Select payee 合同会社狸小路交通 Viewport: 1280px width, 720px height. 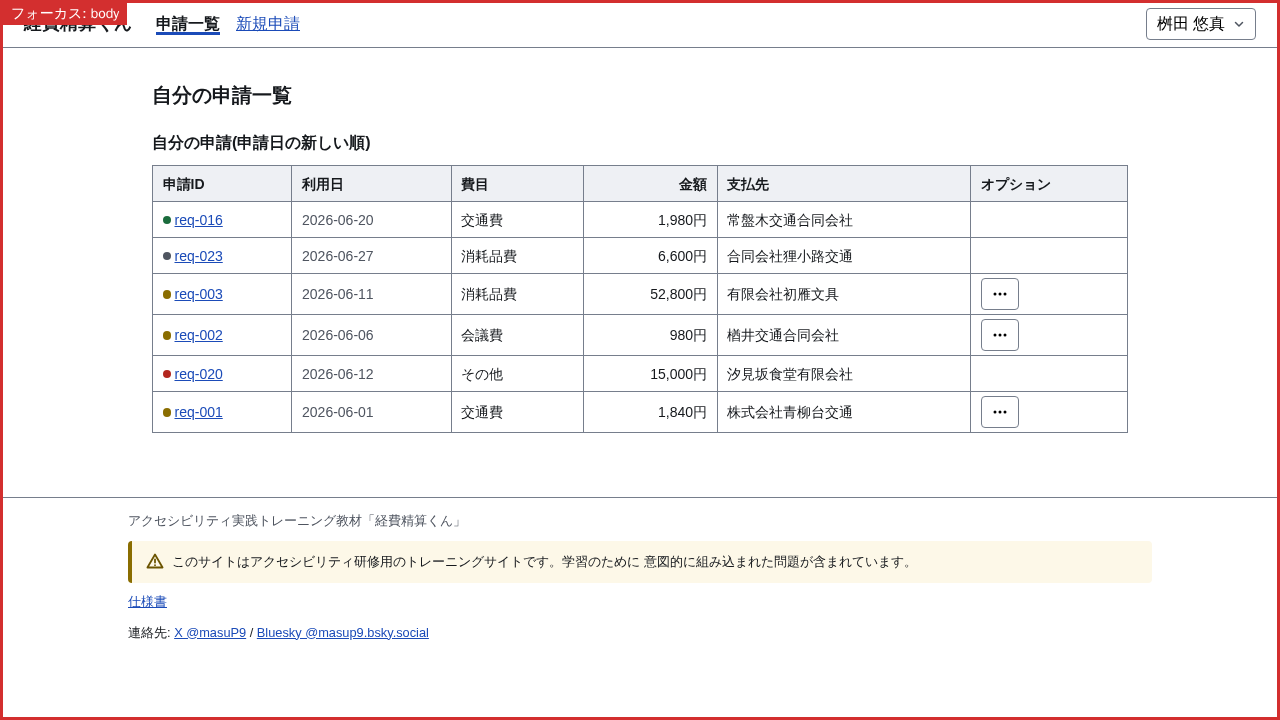tap(844, 256)
